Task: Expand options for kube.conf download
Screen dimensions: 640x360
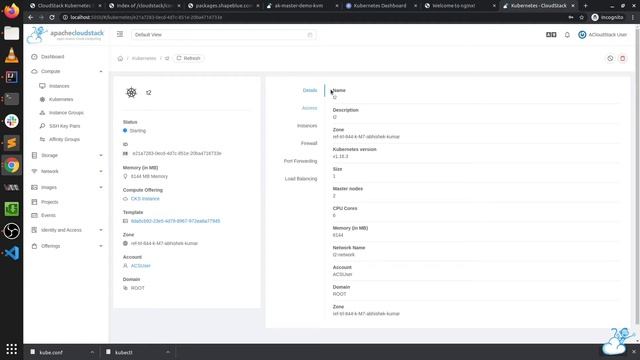Action: [92, 352]
